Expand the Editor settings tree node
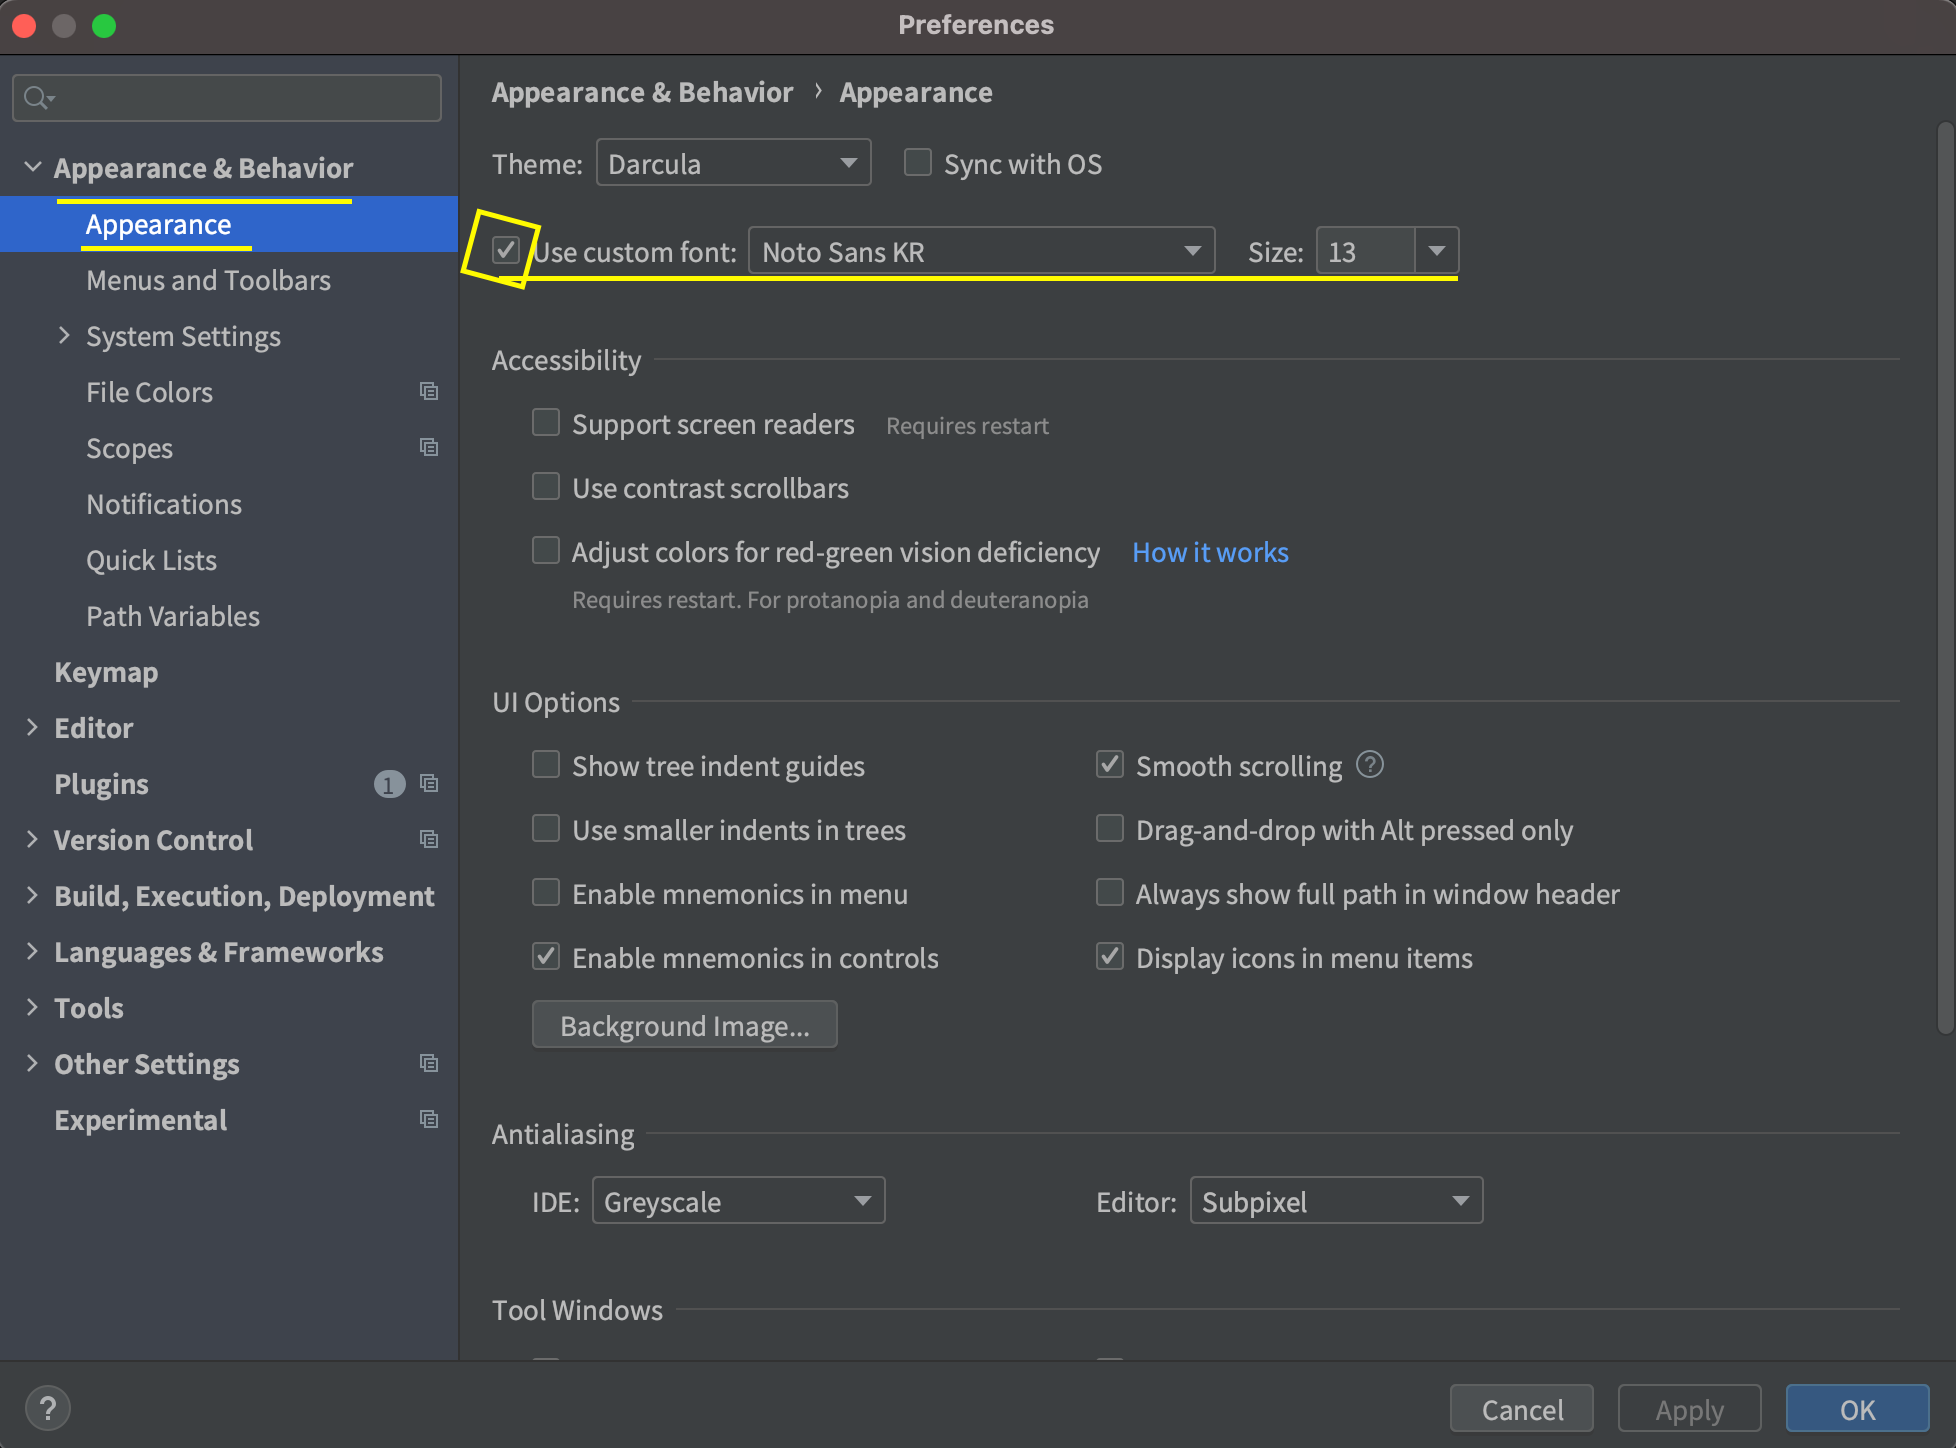 32,728
